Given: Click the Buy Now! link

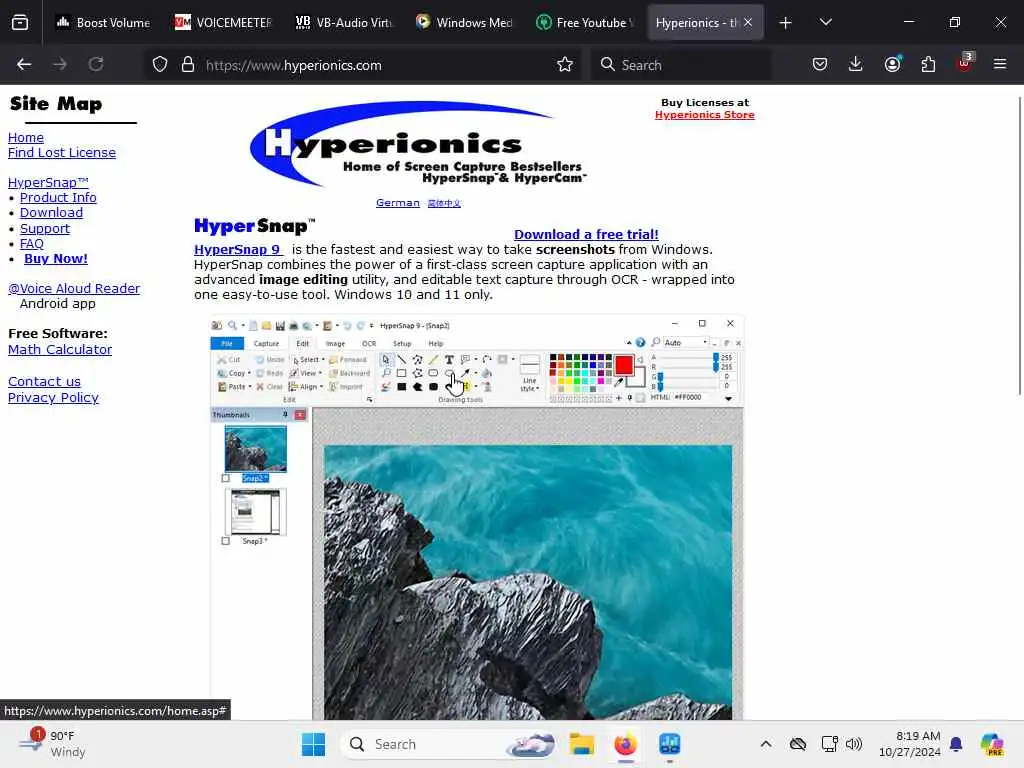Looking at the screenshot, I should pyautogui.click(x=56, y=259).
